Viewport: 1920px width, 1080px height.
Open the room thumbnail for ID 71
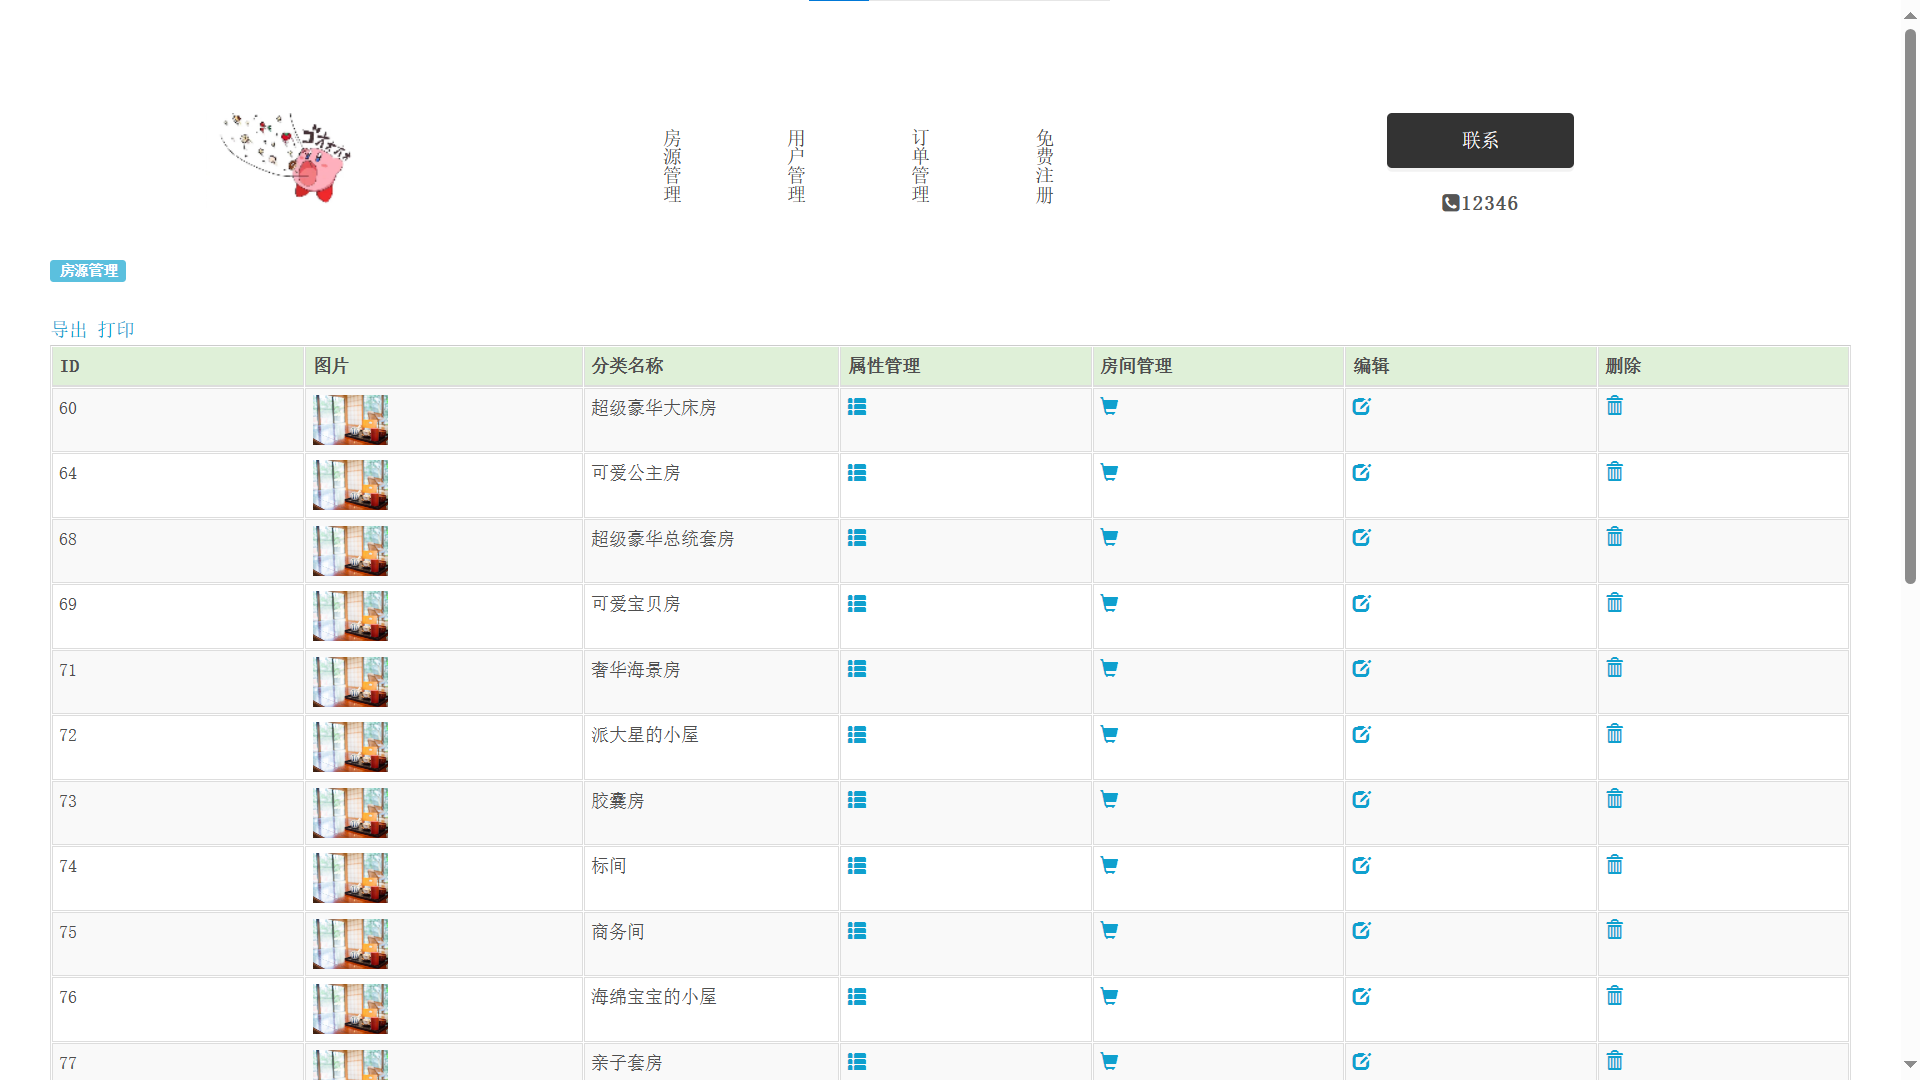tap(350, 682)
